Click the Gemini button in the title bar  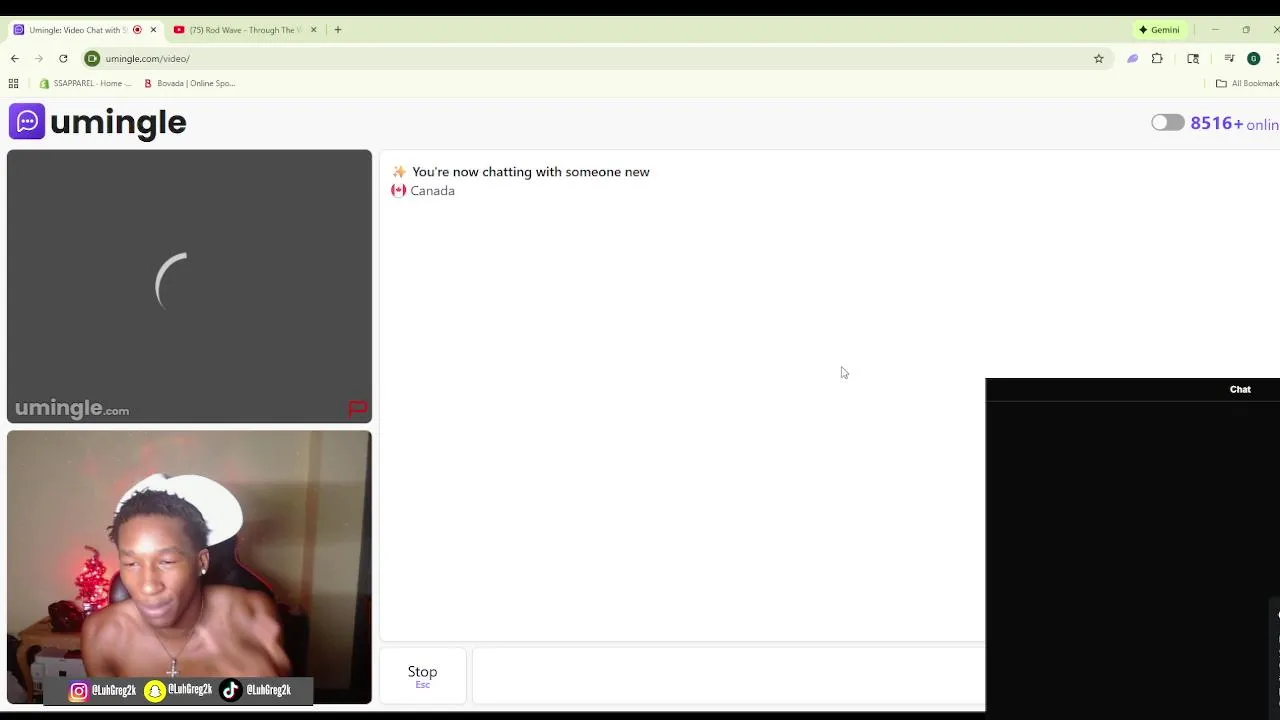(1159, 30)
